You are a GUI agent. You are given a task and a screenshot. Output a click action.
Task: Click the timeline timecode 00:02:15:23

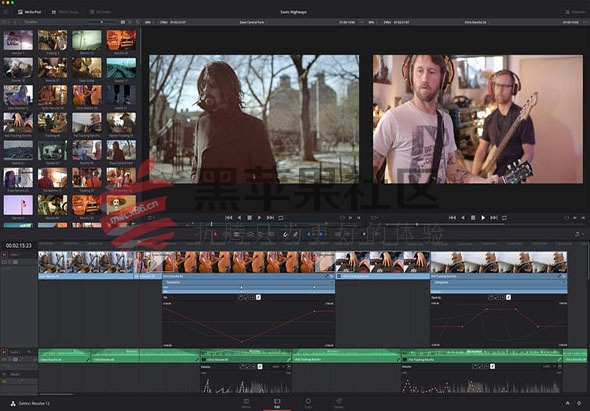(19, 245)
